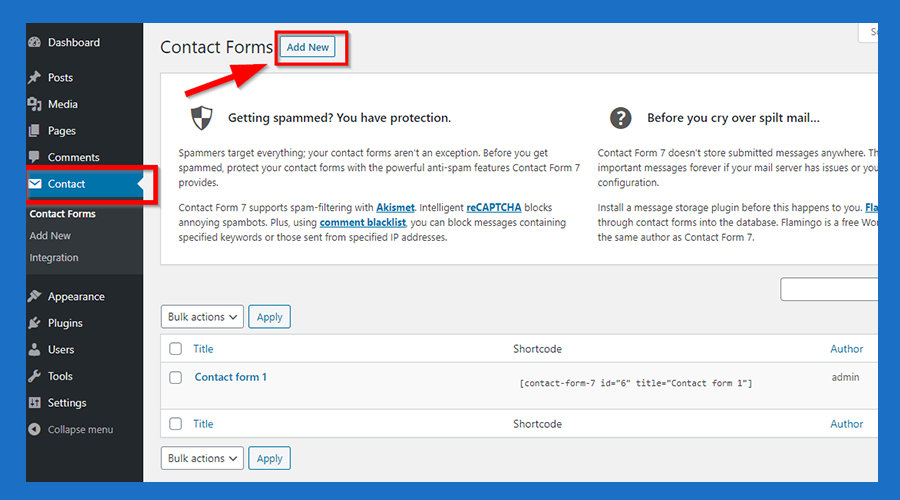The width and height of the screenshot is (900, 500).
Task: Click the Plugins plug icon
Action: pyautogui.click(x=35, y=323)
